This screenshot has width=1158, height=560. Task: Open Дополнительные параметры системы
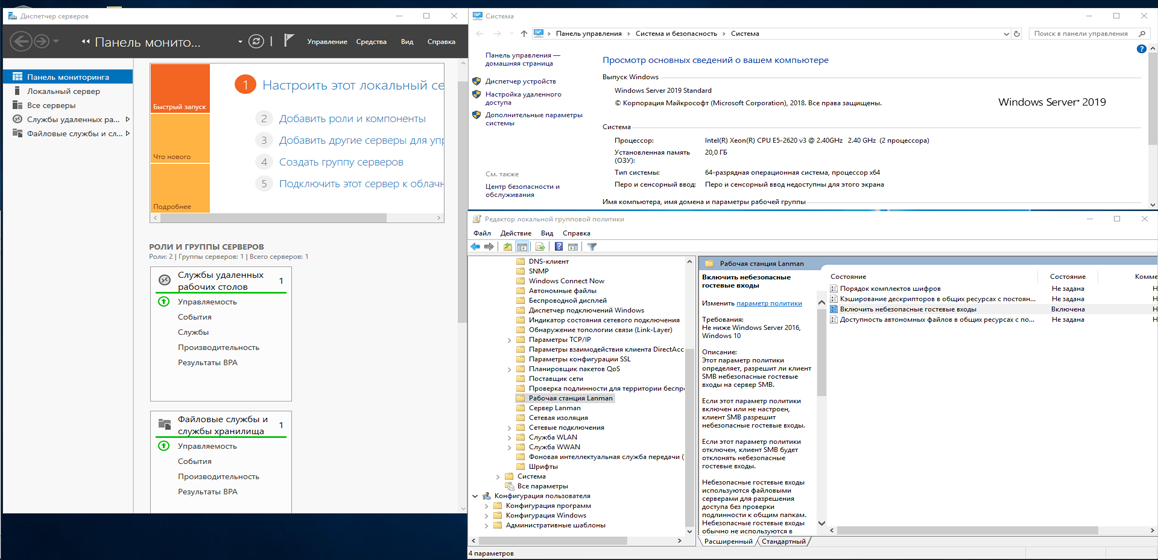coord(533,119)
